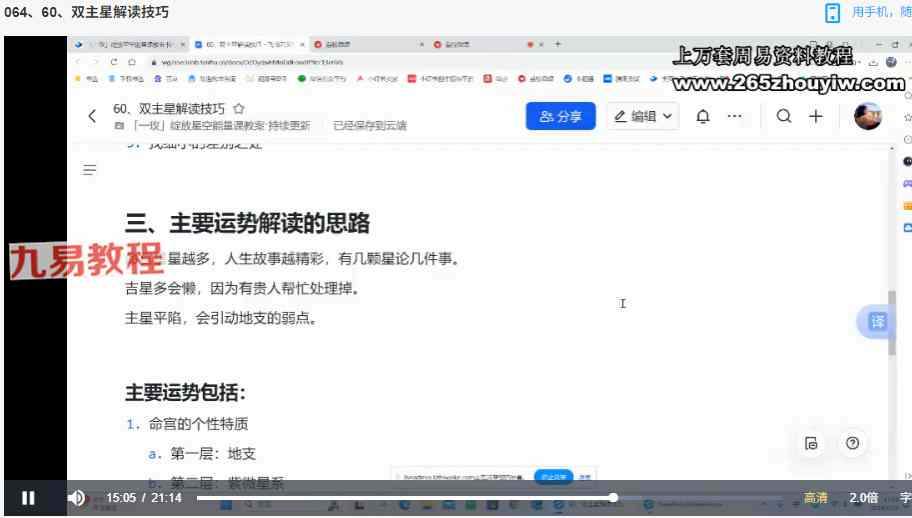
Task: Open the user profile avatar
Action: (867, 116)
